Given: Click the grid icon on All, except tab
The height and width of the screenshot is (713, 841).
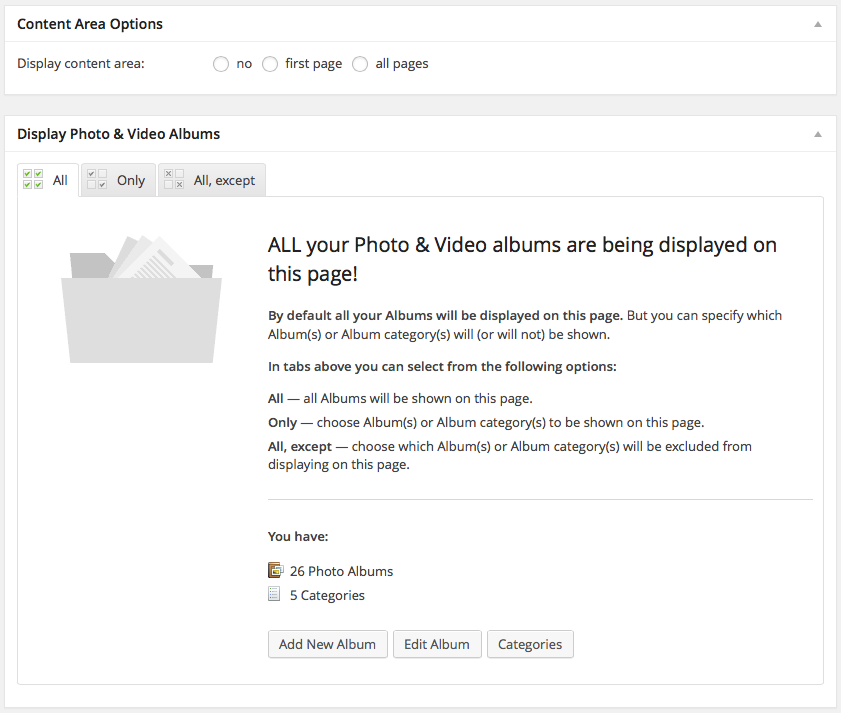Looking at the screenshot, I should (x=174, y=180).
